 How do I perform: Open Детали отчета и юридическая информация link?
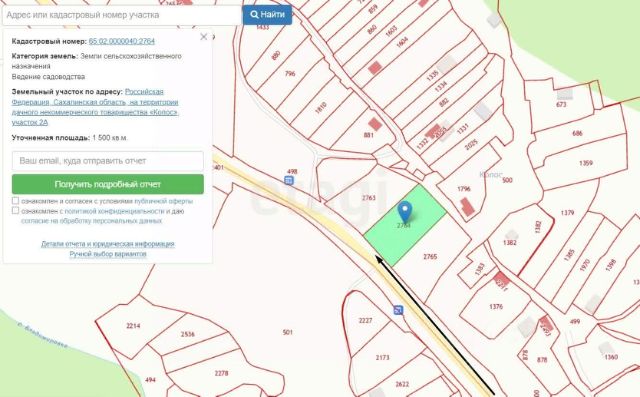108,244
